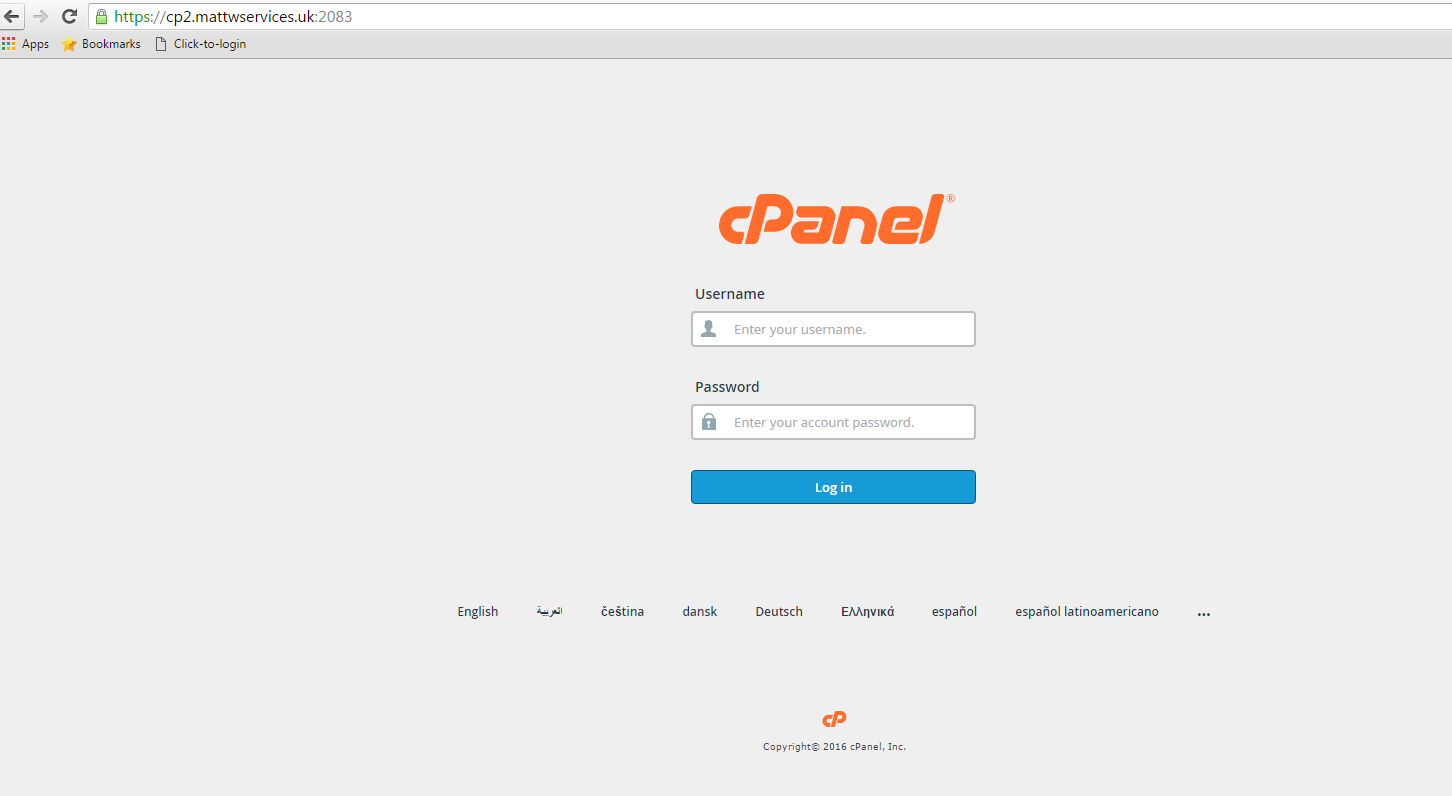Click the user icon in username field
The width and height of the screenshot is (1452, 796).
click(x=709, y=329)
